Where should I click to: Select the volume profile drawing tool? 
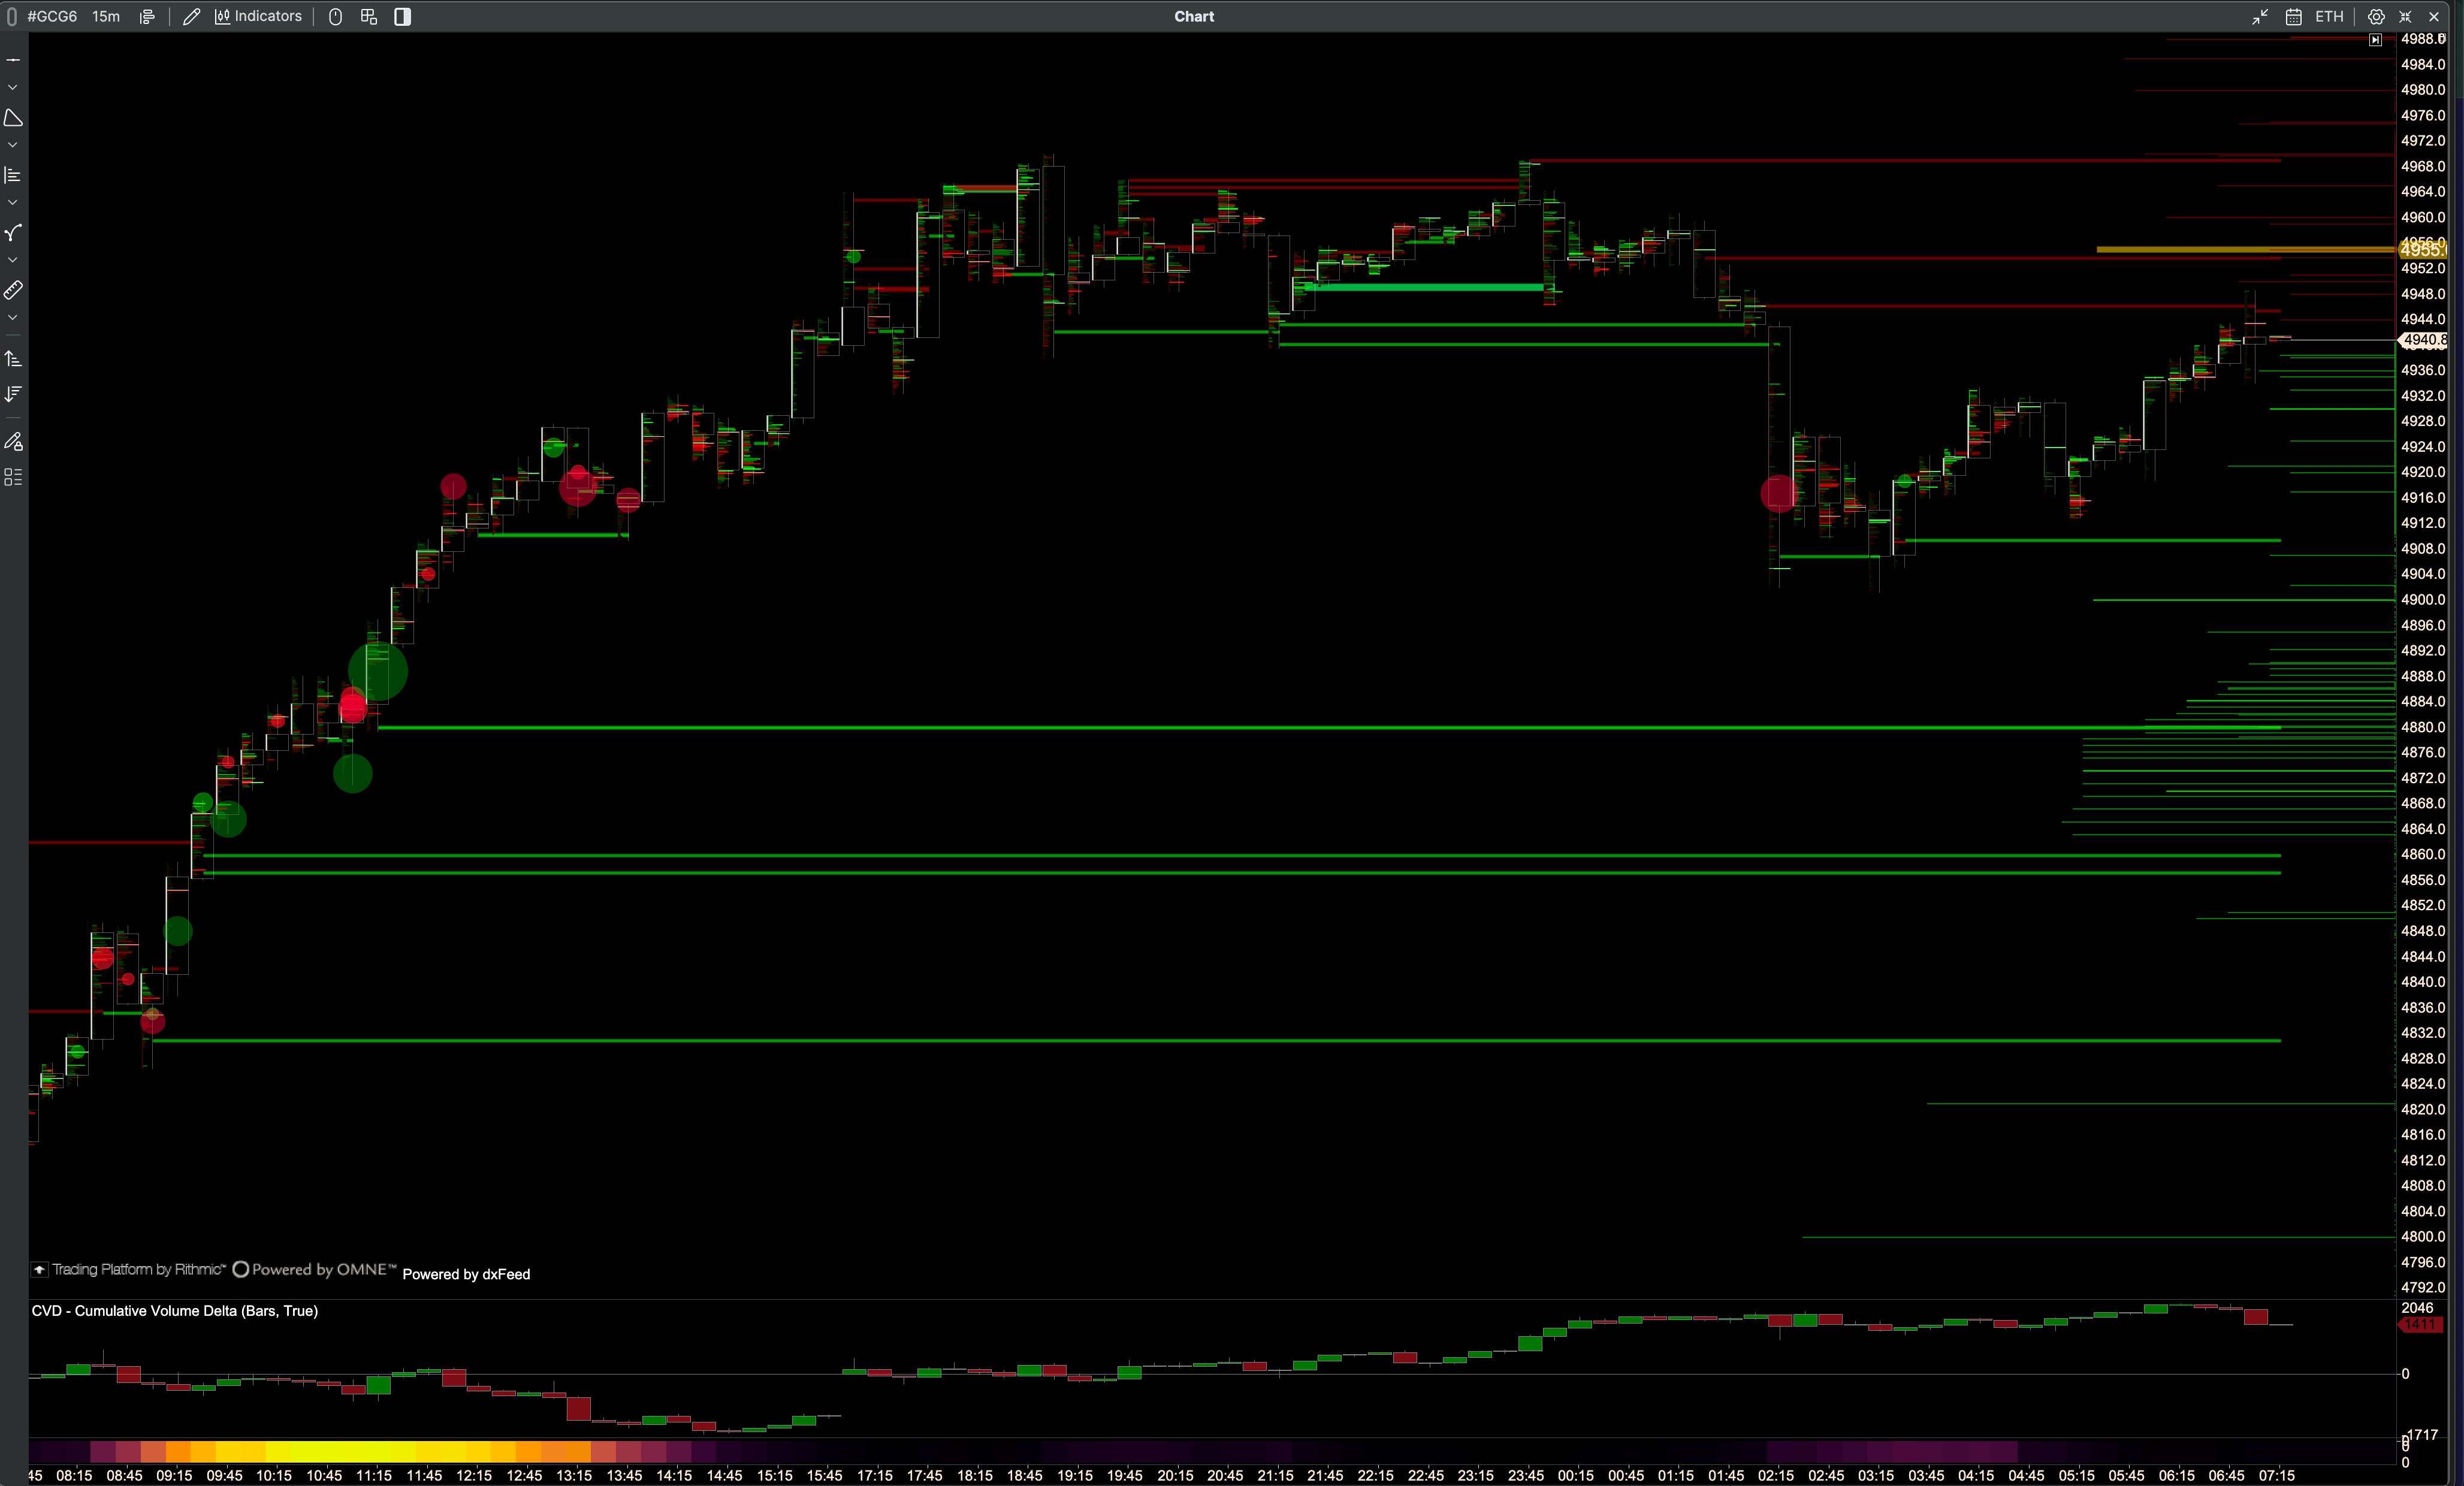point(13,176)
